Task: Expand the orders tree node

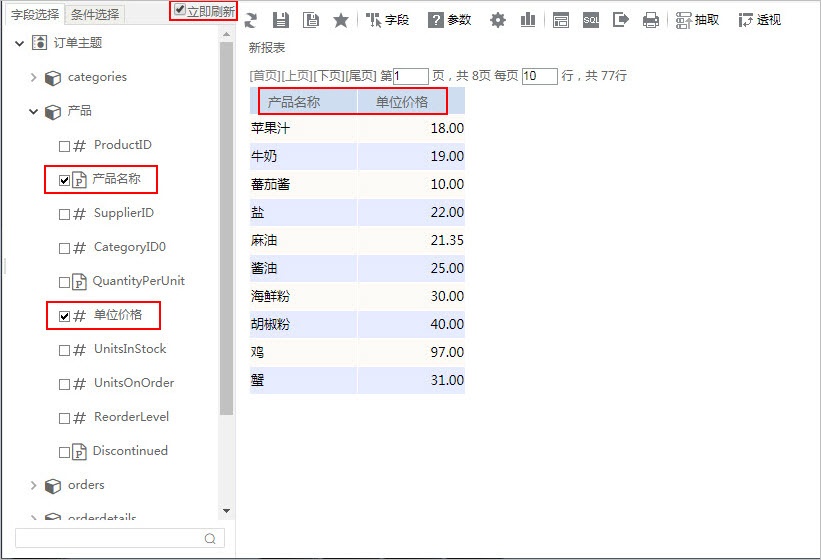Action: tap(34, 485)
